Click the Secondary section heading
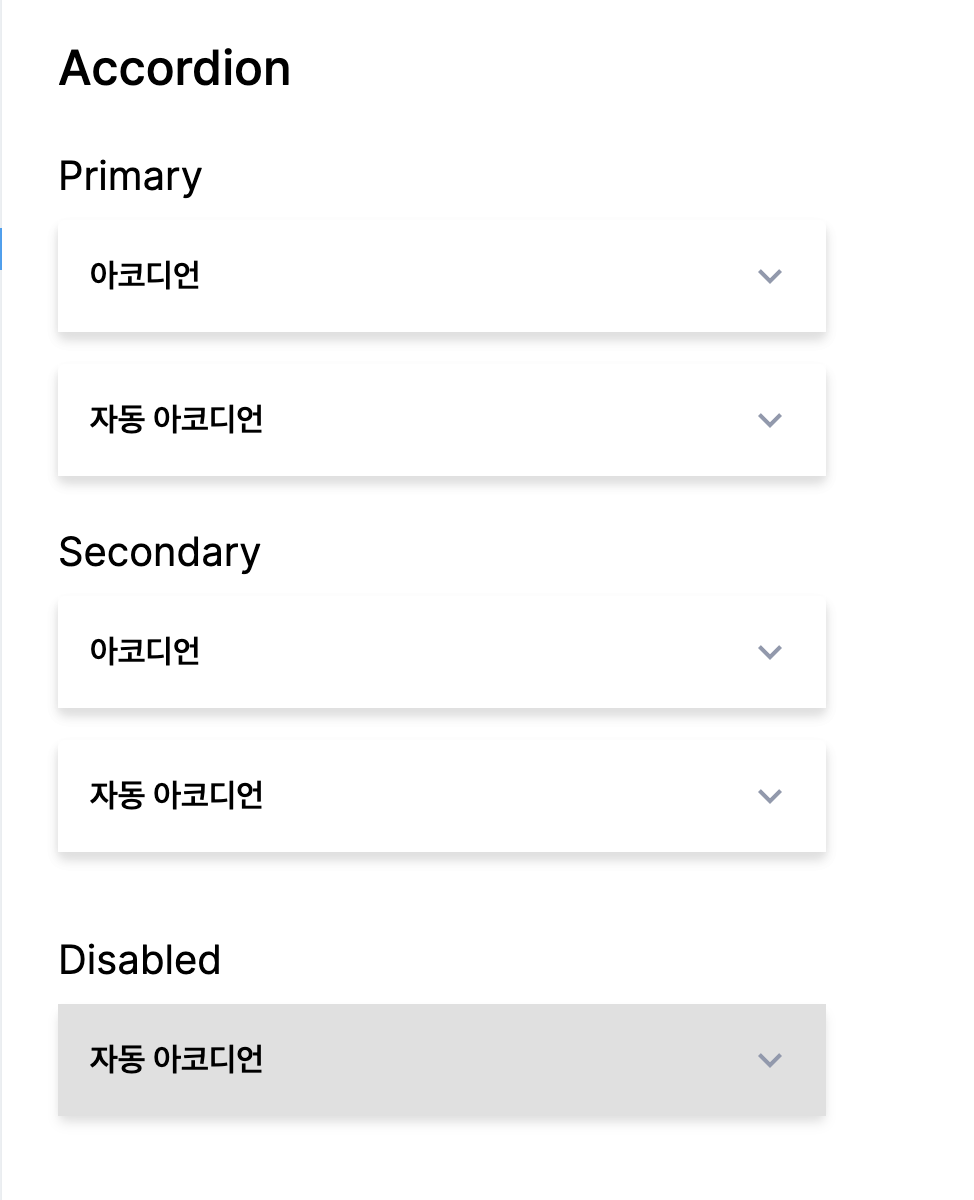Viewport: 974px width, 1200px height. click(159, 552)
